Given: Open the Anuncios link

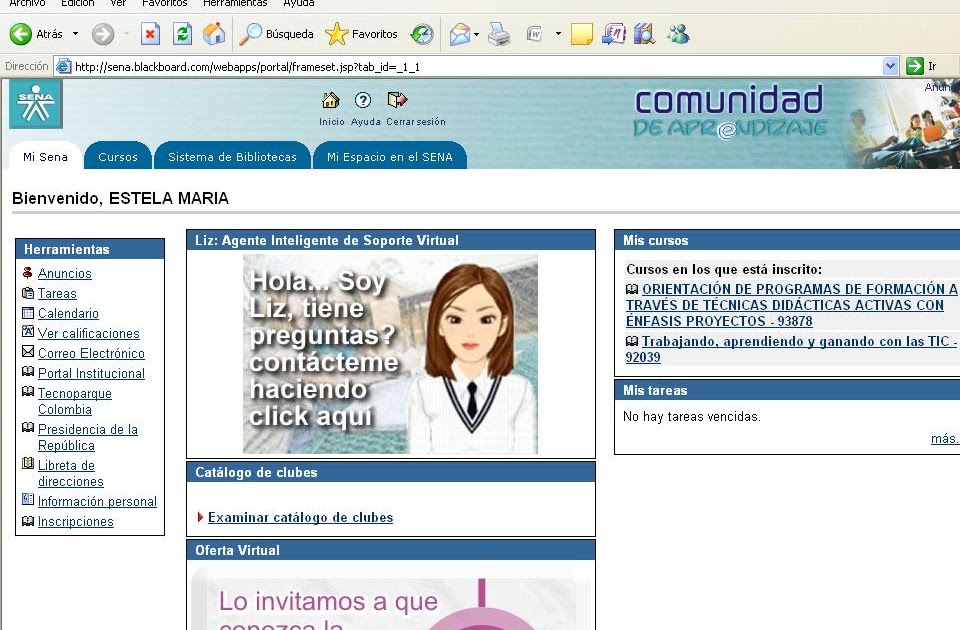Looking at the screenshot, I should pyautogui.click(x=64, y=274).
